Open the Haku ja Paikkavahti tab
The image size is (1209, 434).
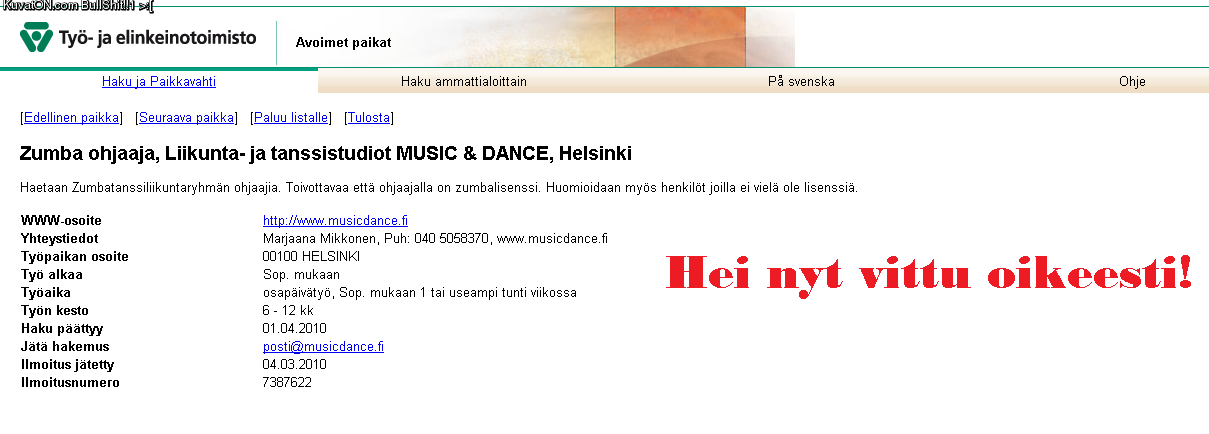click(159, 82)
